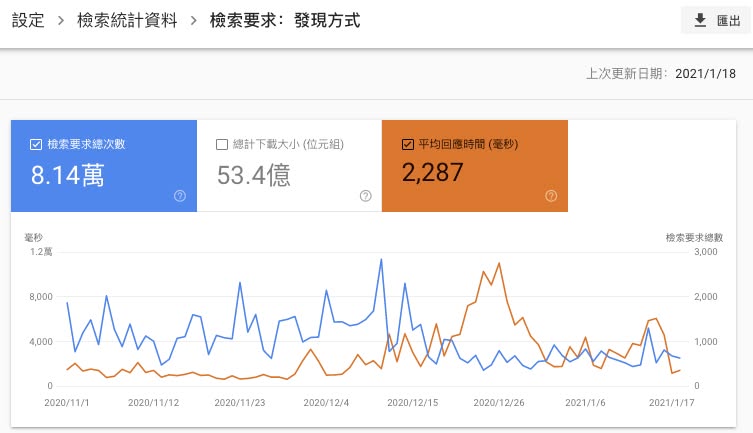The image size is (753, 433).
Task: Click x-axis label 2020/12/26
Action: pyautogui.click(x=499, y=402)
